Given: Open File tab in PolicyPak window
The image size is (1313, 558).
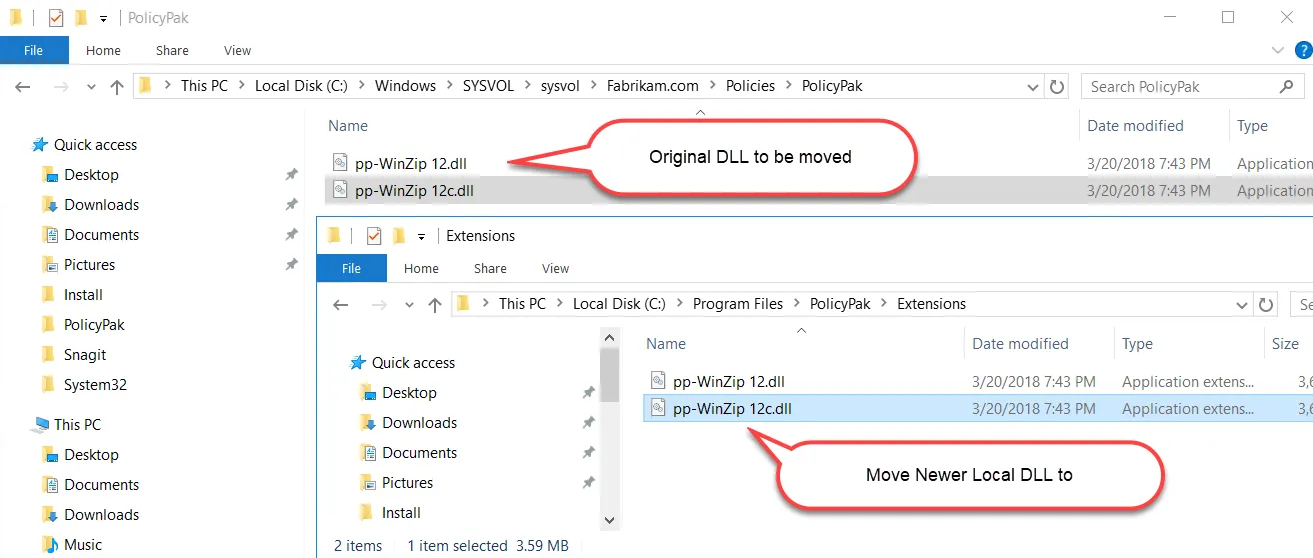Looking at the screenshot, I should coord(34,50).
